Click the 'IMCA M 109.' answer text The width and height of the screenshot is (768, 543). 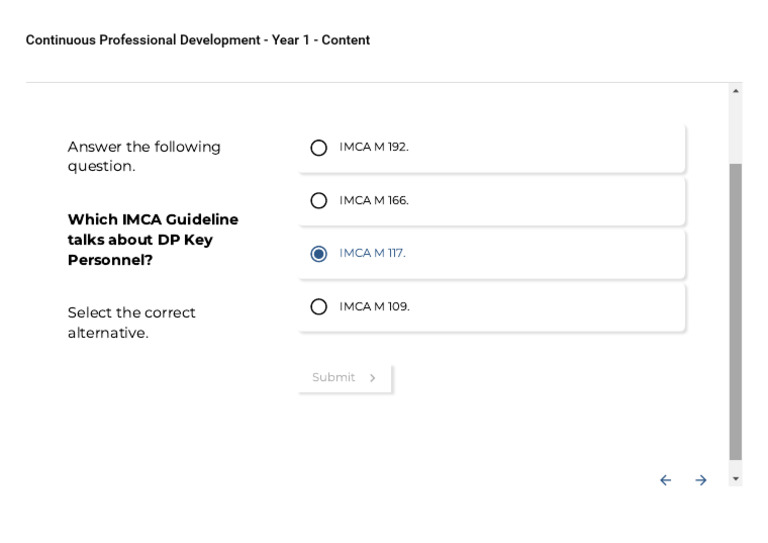[374, 306]
